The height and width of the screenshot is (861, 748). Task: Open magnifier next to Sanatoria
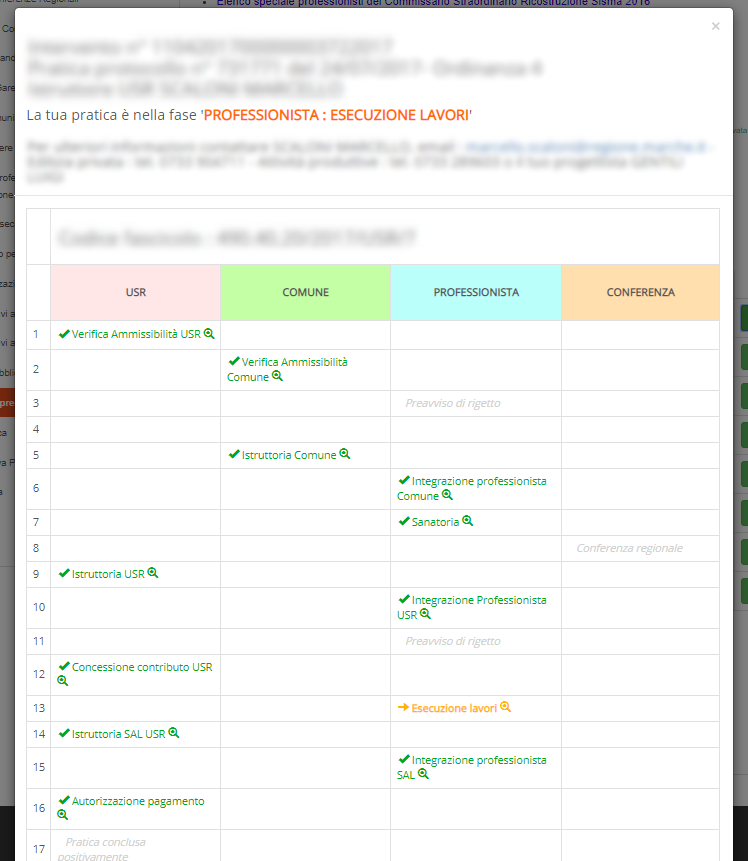pyautogui.click(x=467, y=521)
